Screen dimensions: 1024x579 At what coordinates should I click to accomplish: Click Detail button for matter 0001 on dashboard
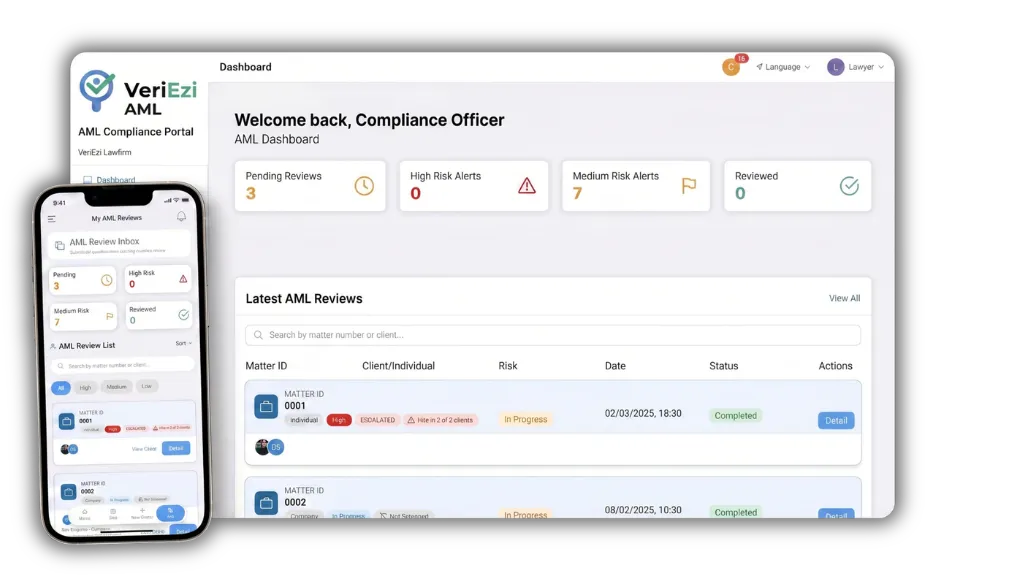coord(836,420)
